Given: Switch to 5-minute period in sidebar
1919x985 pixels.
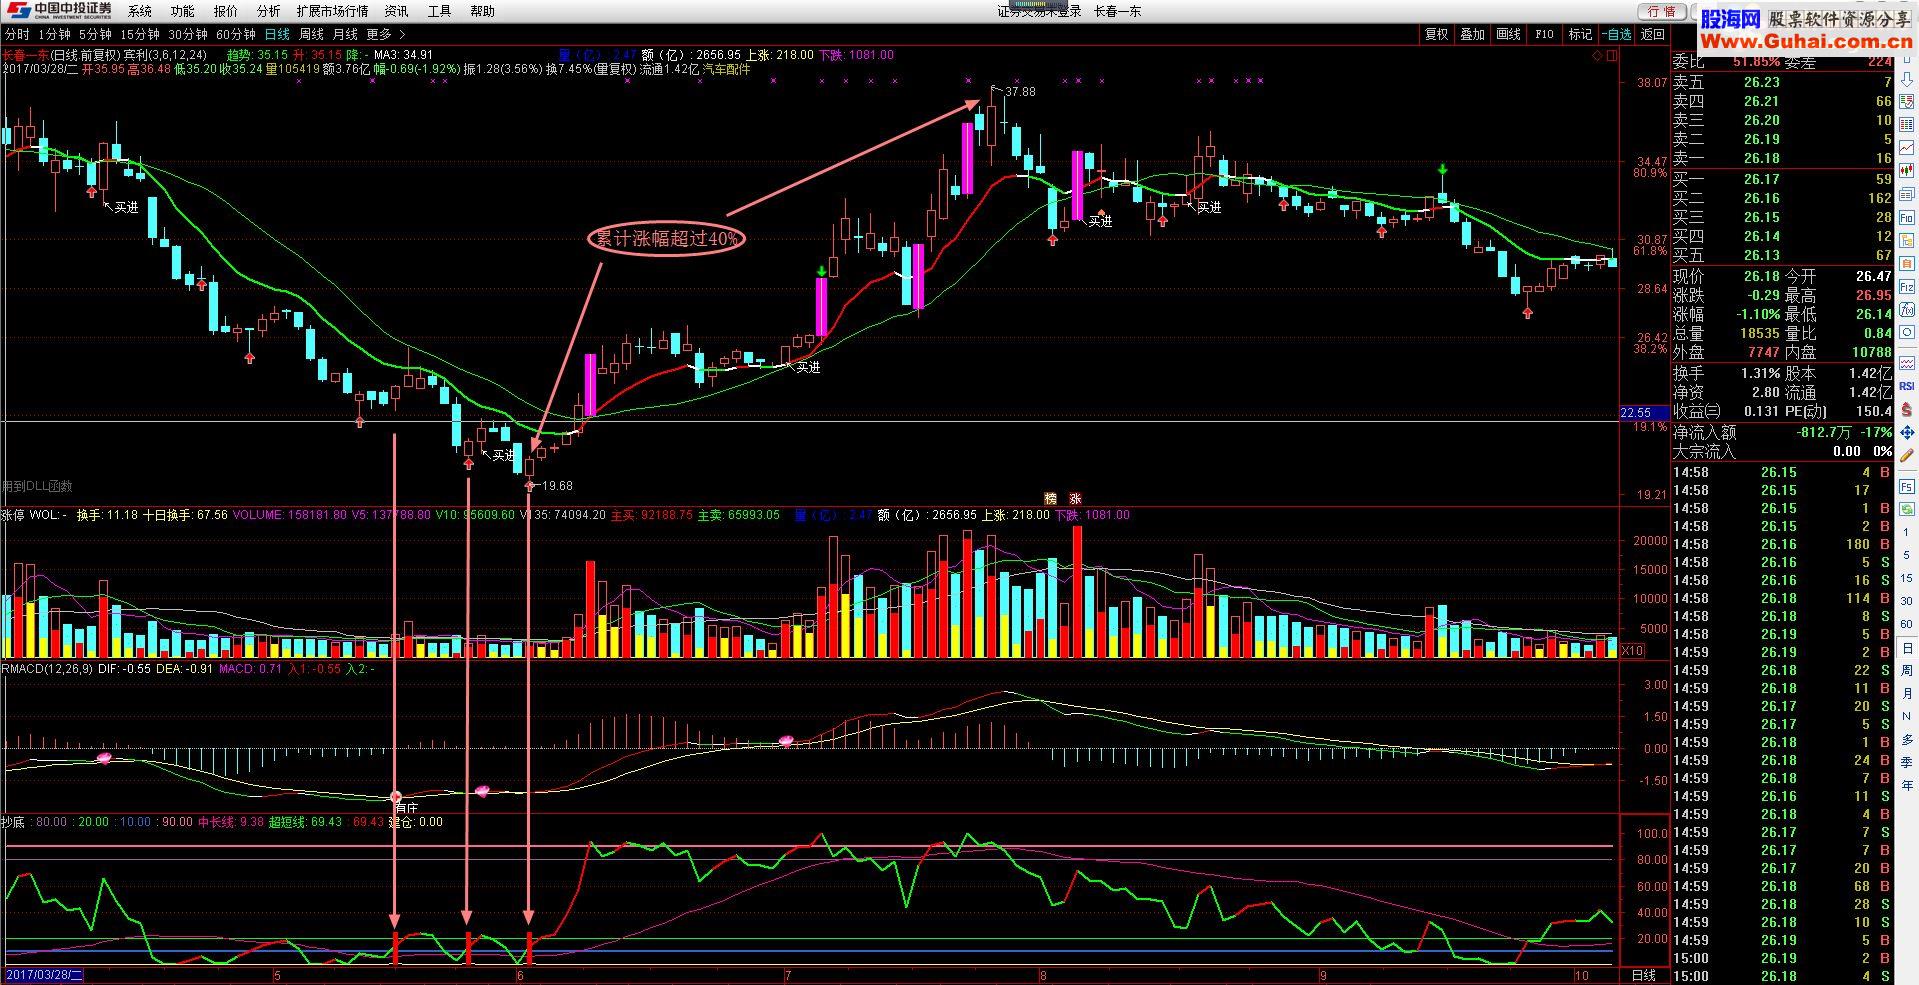Looking at the screenshot, I should (x=1907, y=555).
